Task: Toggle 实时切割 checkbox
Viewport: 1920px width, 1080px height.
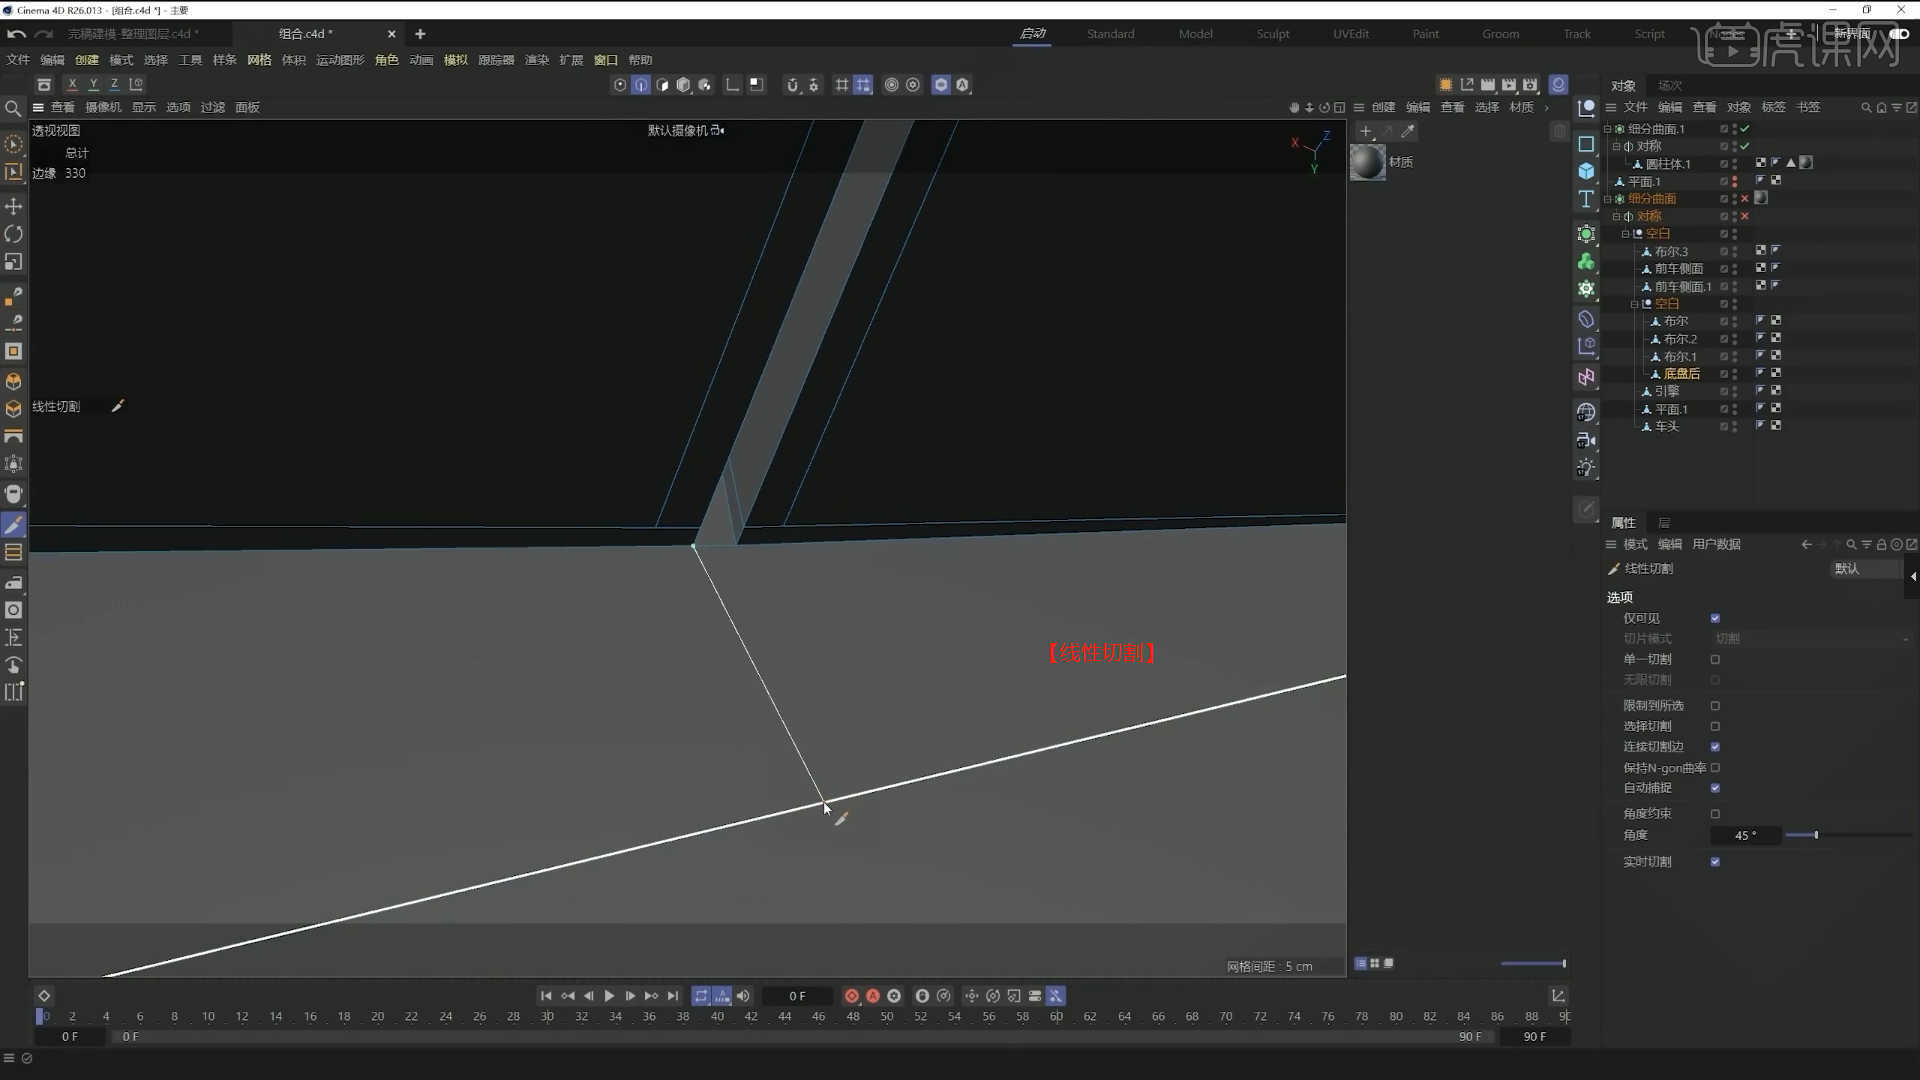Action: coord(1715,862)
